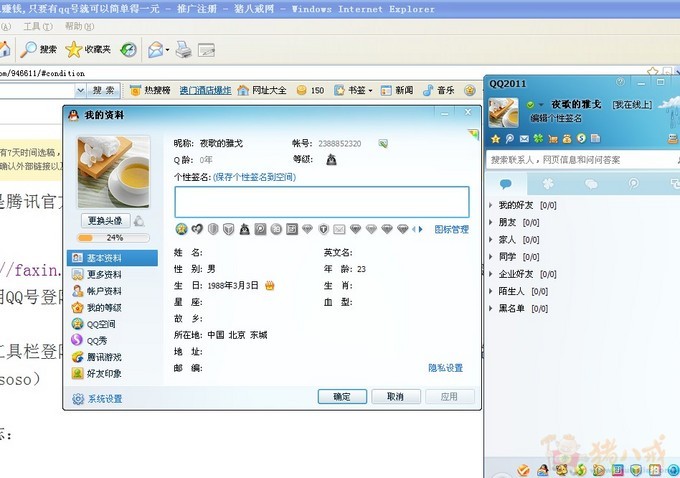The width and height of the screenshot is (680, 478).
Task: Click the 更换头像 button
Action: [105, 221]
